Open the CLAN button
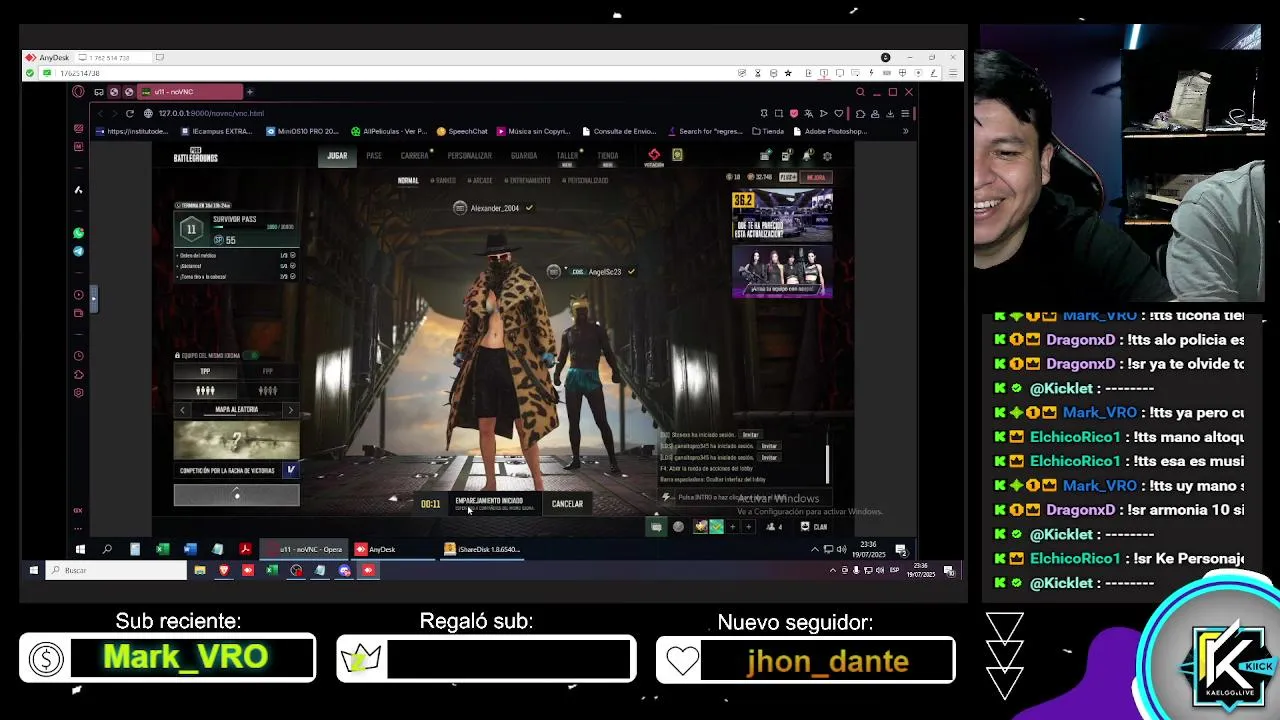1280x720 pixels. point(814,527)
